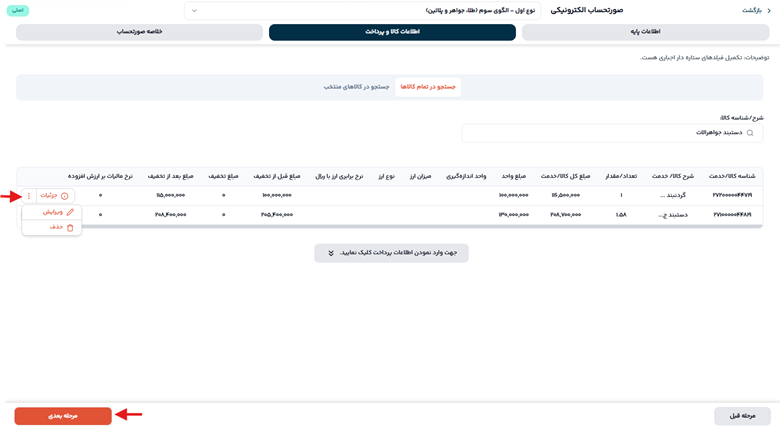This screenshot has width=780, height=427.
Task: Click the info icon beside جزئیات
Action: tap(65, 196)
